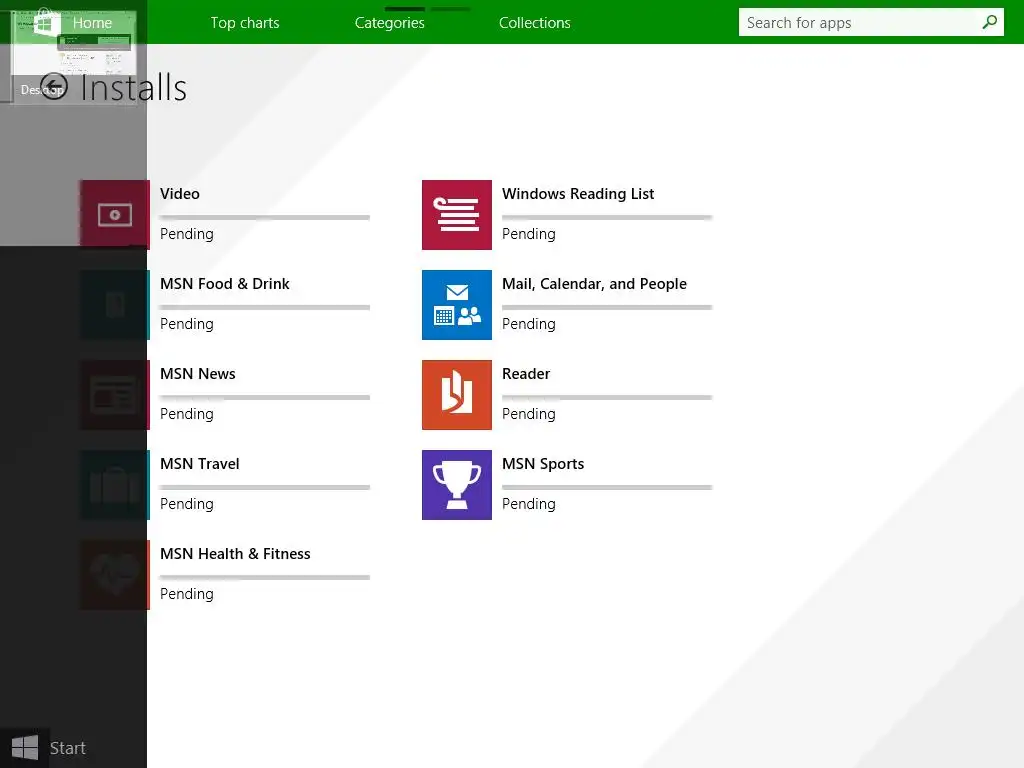
Task: Select the MSN Health & Fitness title
Action: pos(235,554)
